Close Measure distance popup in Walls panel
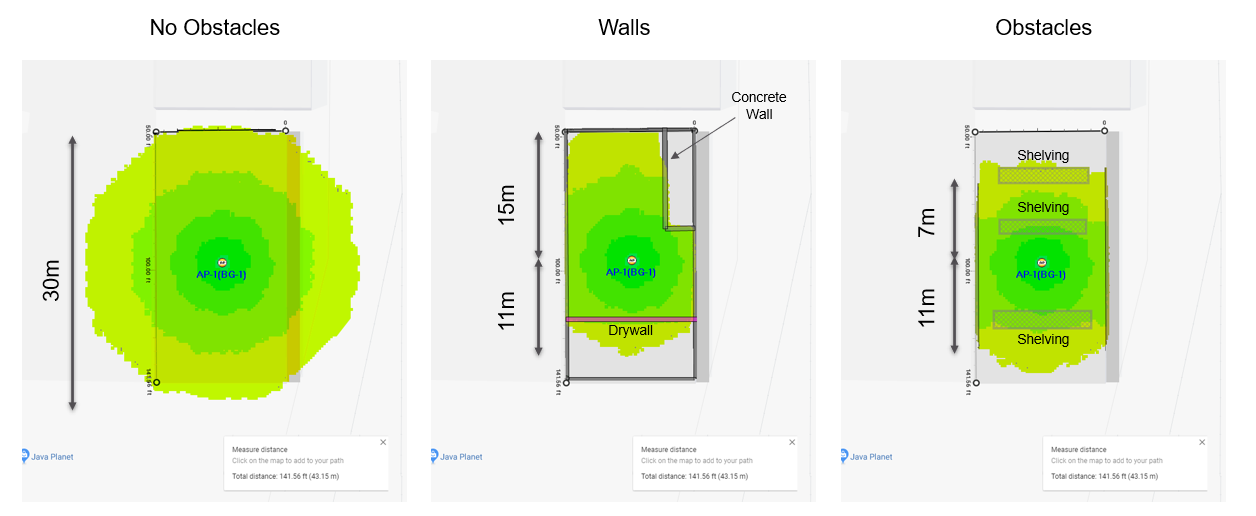This screenshot has height=516, width=1256. pyautogui.click(x=793, y=442)
